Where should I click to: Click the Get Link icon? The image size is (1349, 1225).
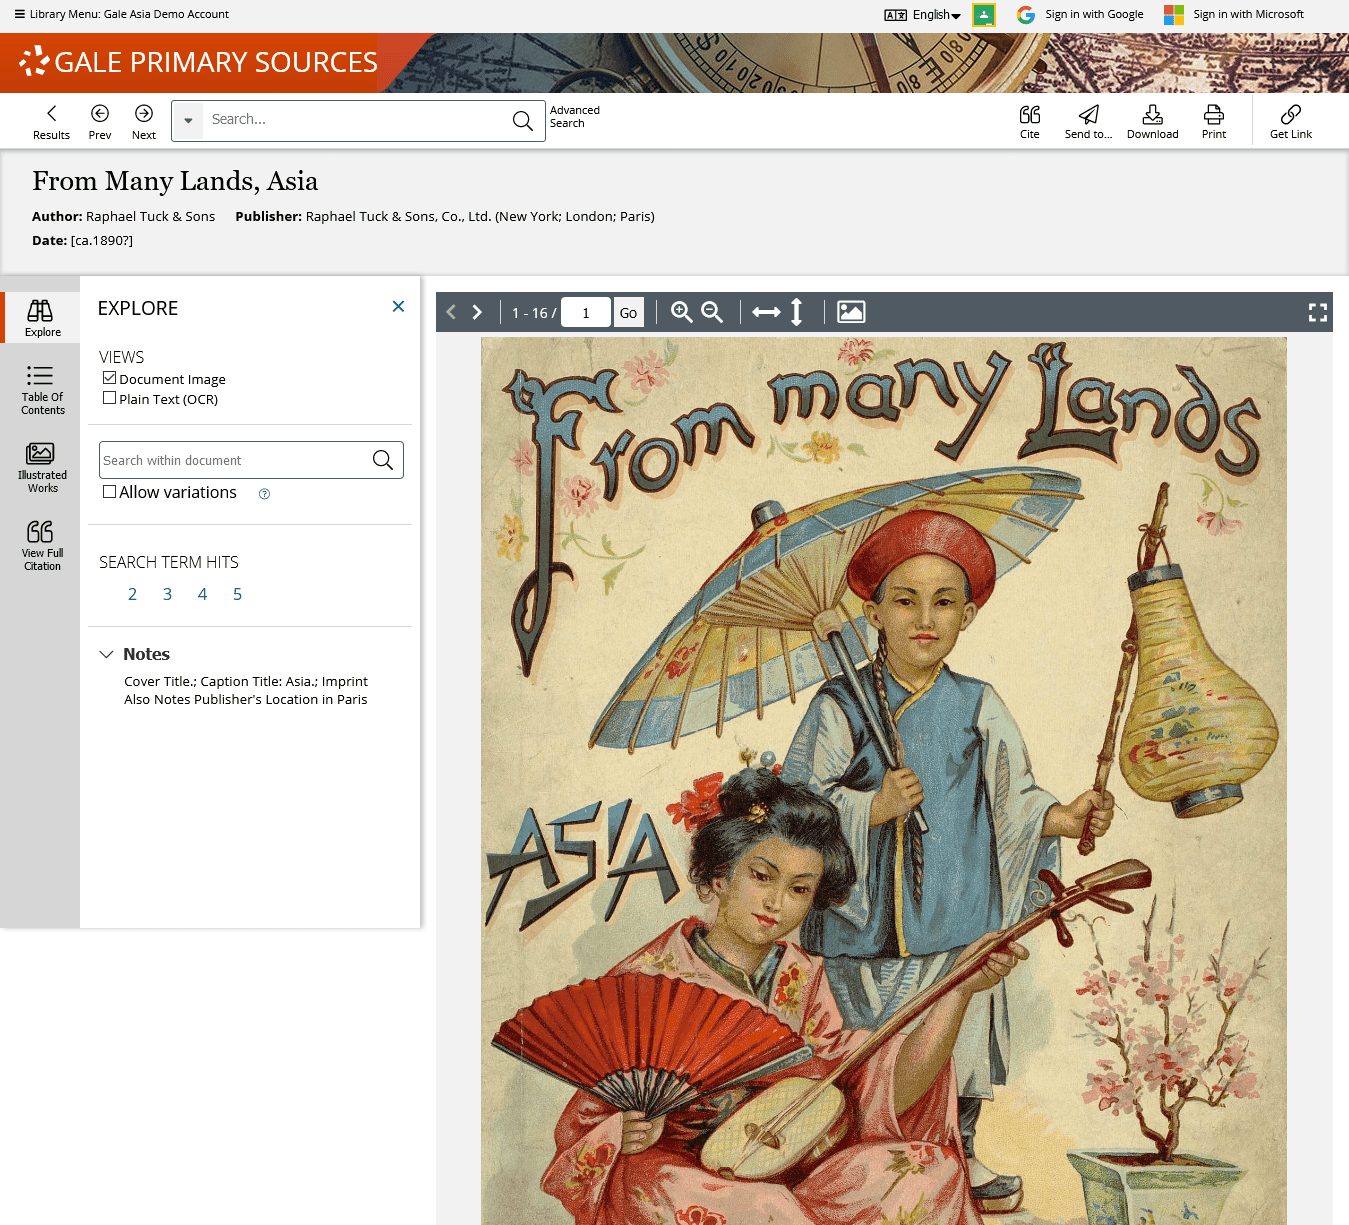pyautogui.click(x=1291, y=121)
